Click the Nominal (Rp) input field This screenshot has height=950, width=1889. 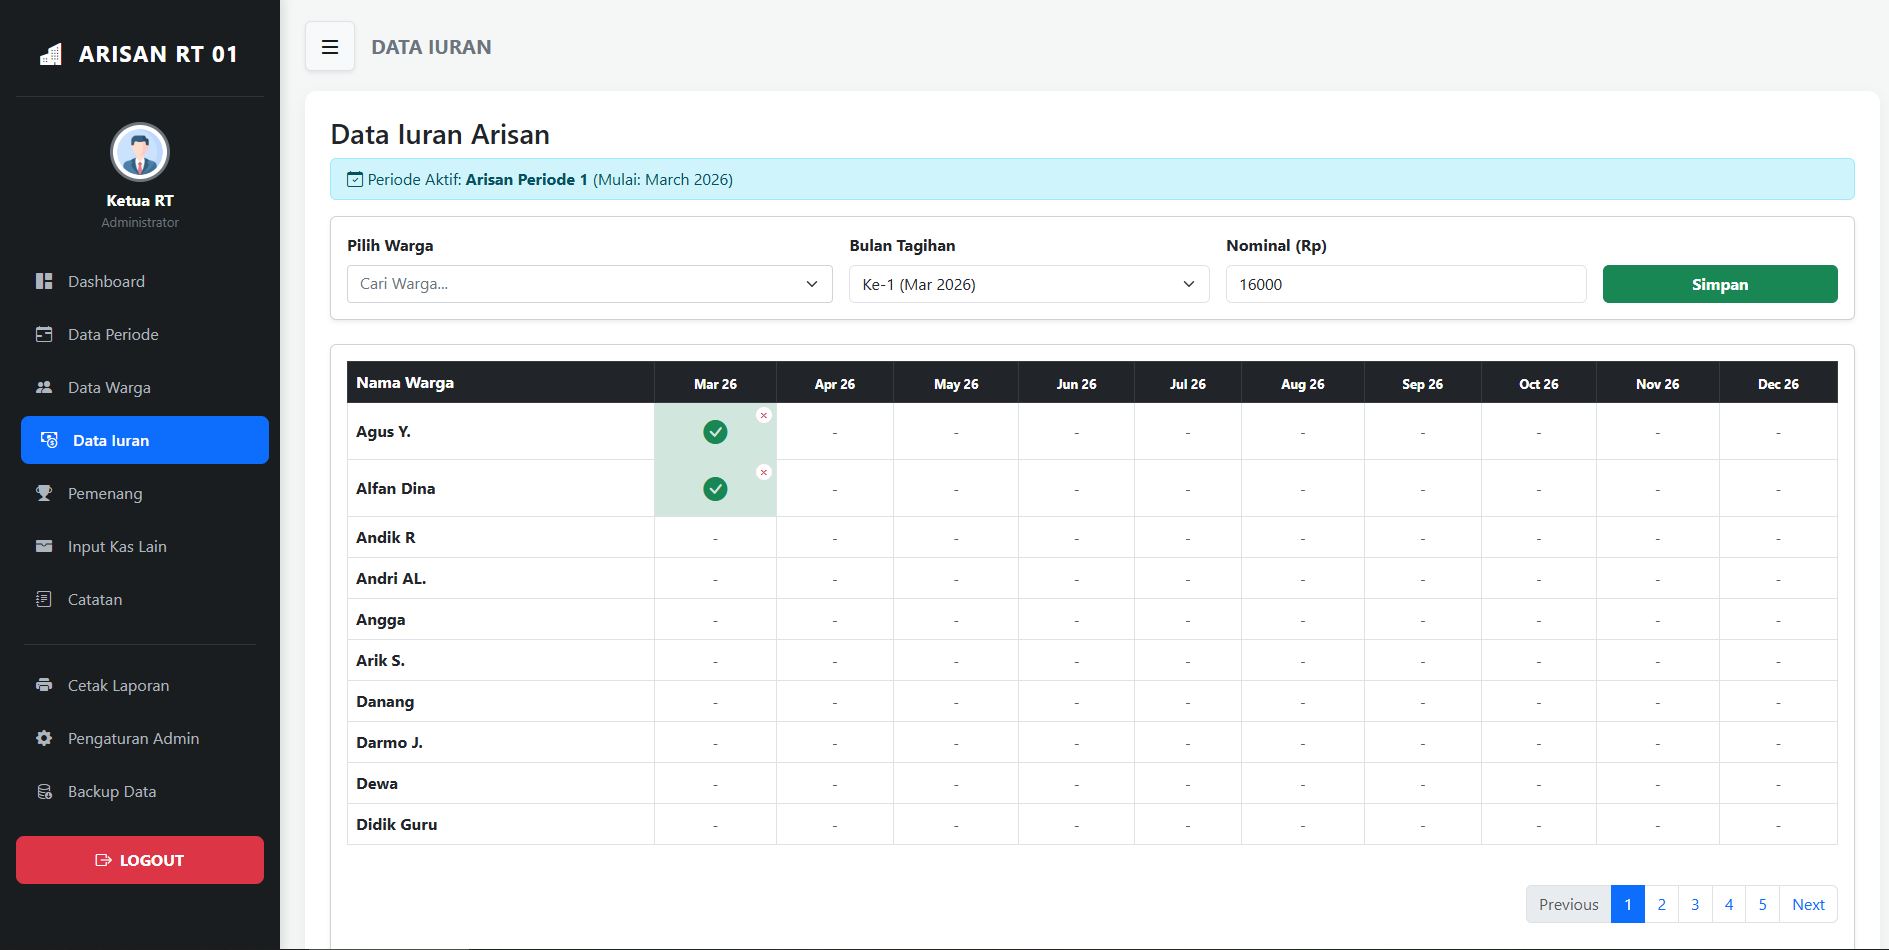(1405, 284)
